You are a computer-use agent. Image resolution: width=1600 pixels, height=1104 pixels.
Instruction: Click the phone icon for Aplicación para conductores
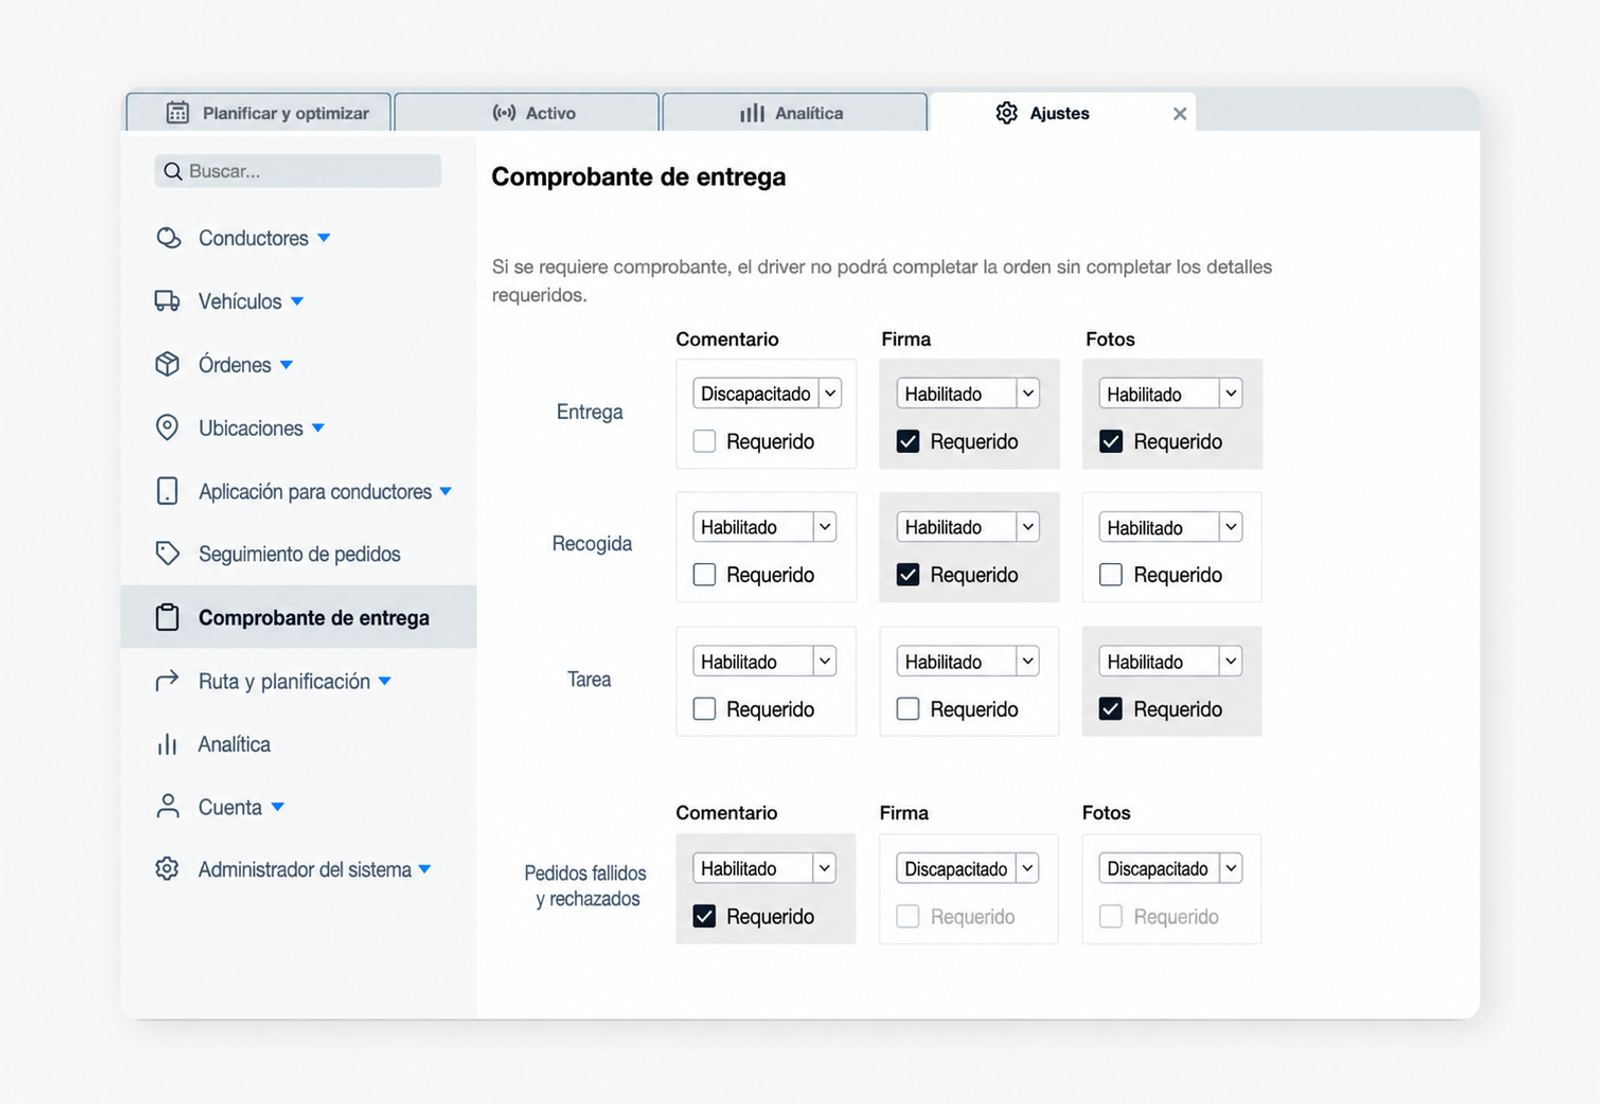[167, 491]
